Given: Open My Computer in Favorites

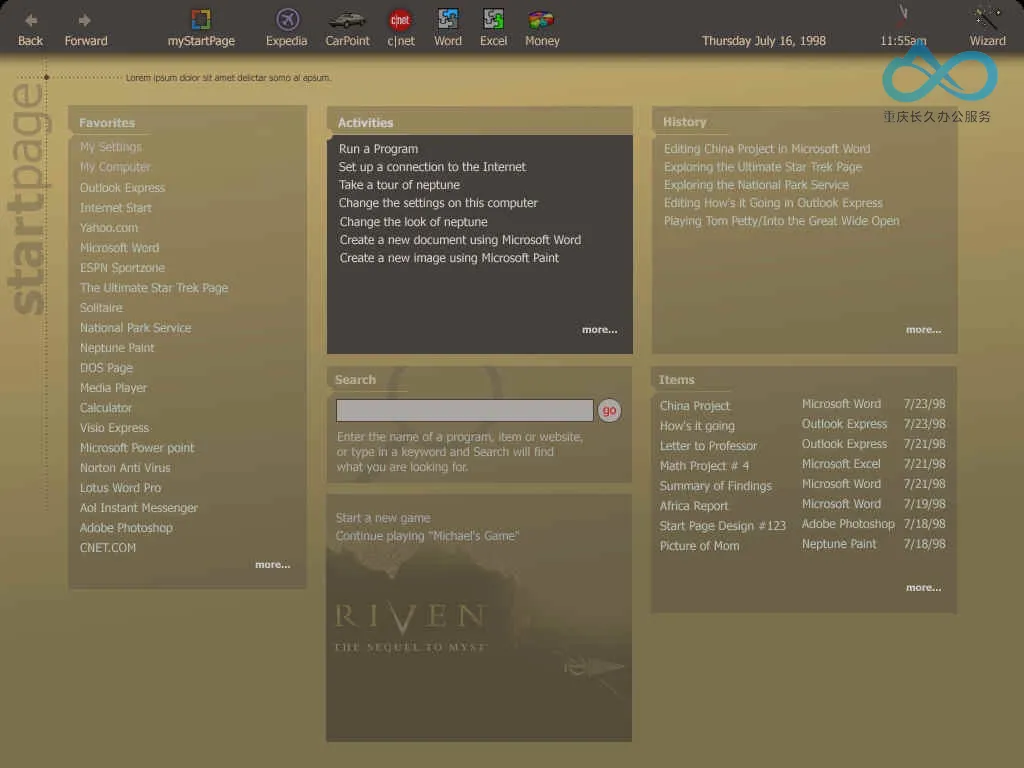Looking at the screenshot, I should 115,167.
